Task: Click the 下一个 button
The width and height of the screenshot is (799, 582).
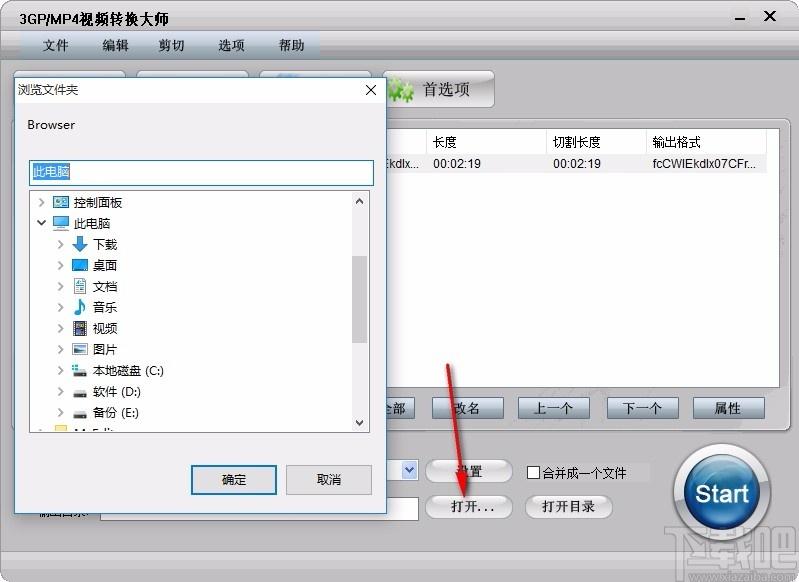Action: 643,408
